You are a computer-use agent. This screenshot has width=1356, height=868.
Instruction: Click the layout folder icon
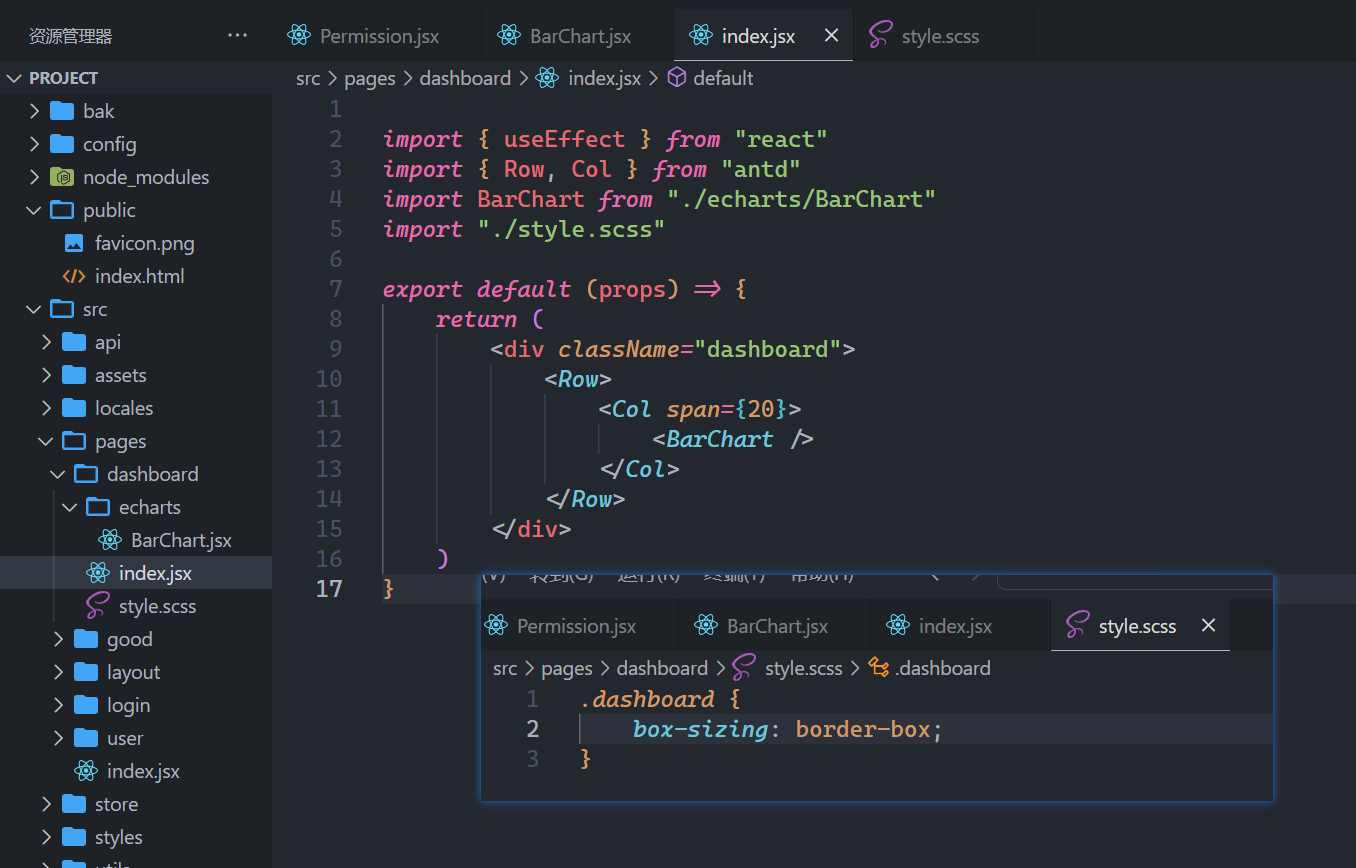coord(86,672)
